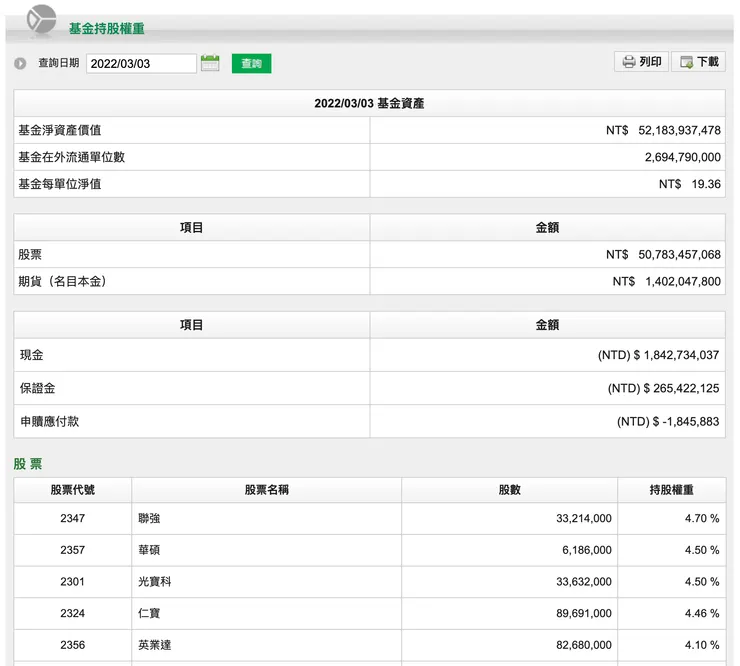Select amount NT$ 1,402,047,800
Viewport: 740px width, 666px height.
666,282
